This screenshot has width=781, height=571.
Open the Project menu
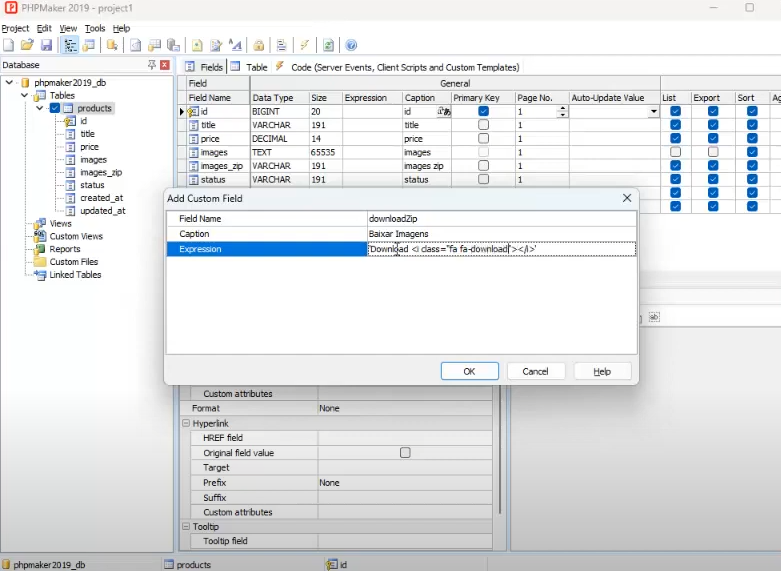click(x=15, y=28)
